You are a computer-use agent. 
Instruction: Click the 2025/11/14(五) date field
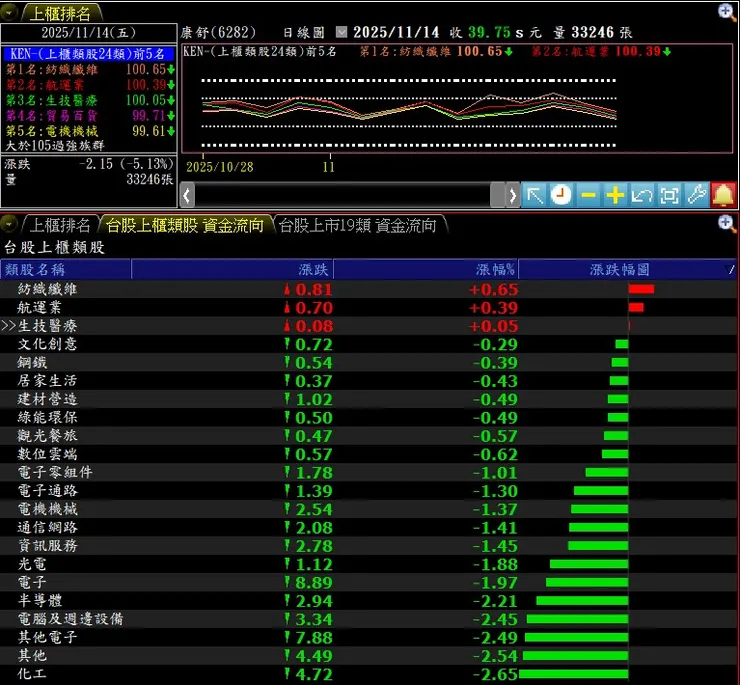pos(89,33)
